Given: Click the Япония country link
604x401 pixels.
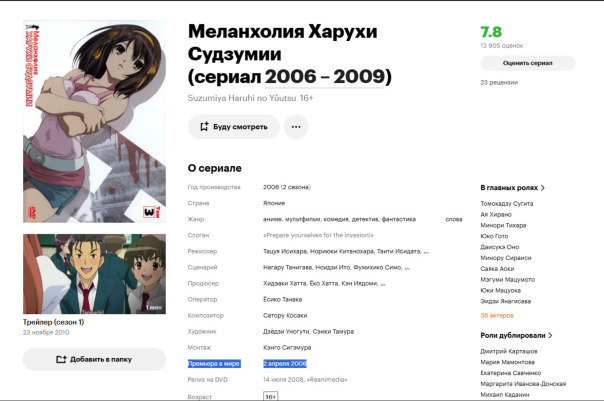Looking at the screenshot, I should [x=274, y=203].
